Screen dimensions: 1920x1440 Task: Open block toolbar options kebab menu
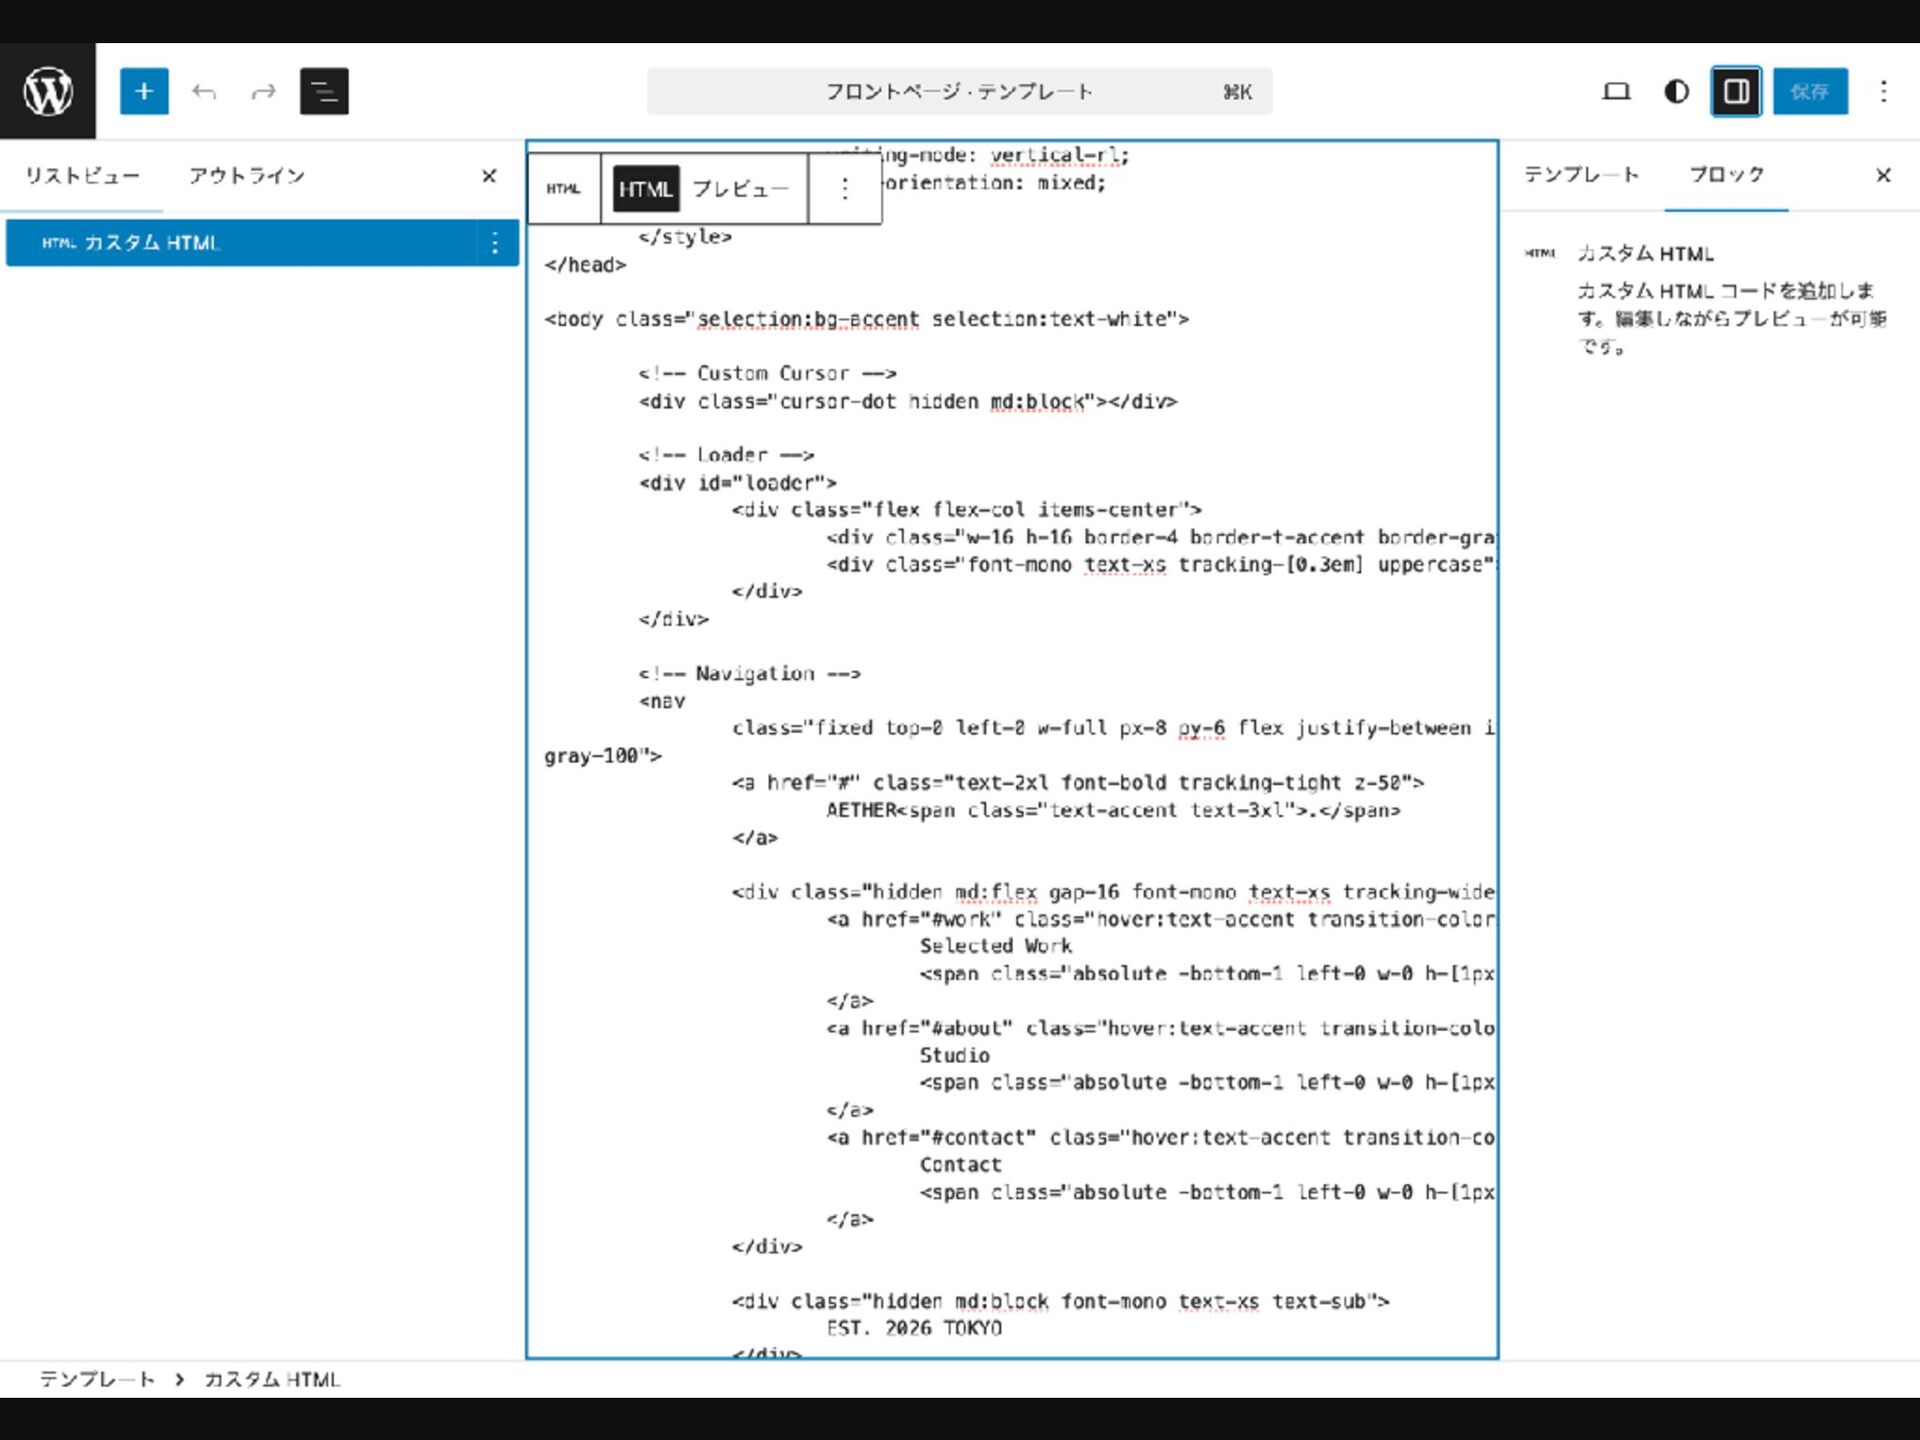coord(845,188)
